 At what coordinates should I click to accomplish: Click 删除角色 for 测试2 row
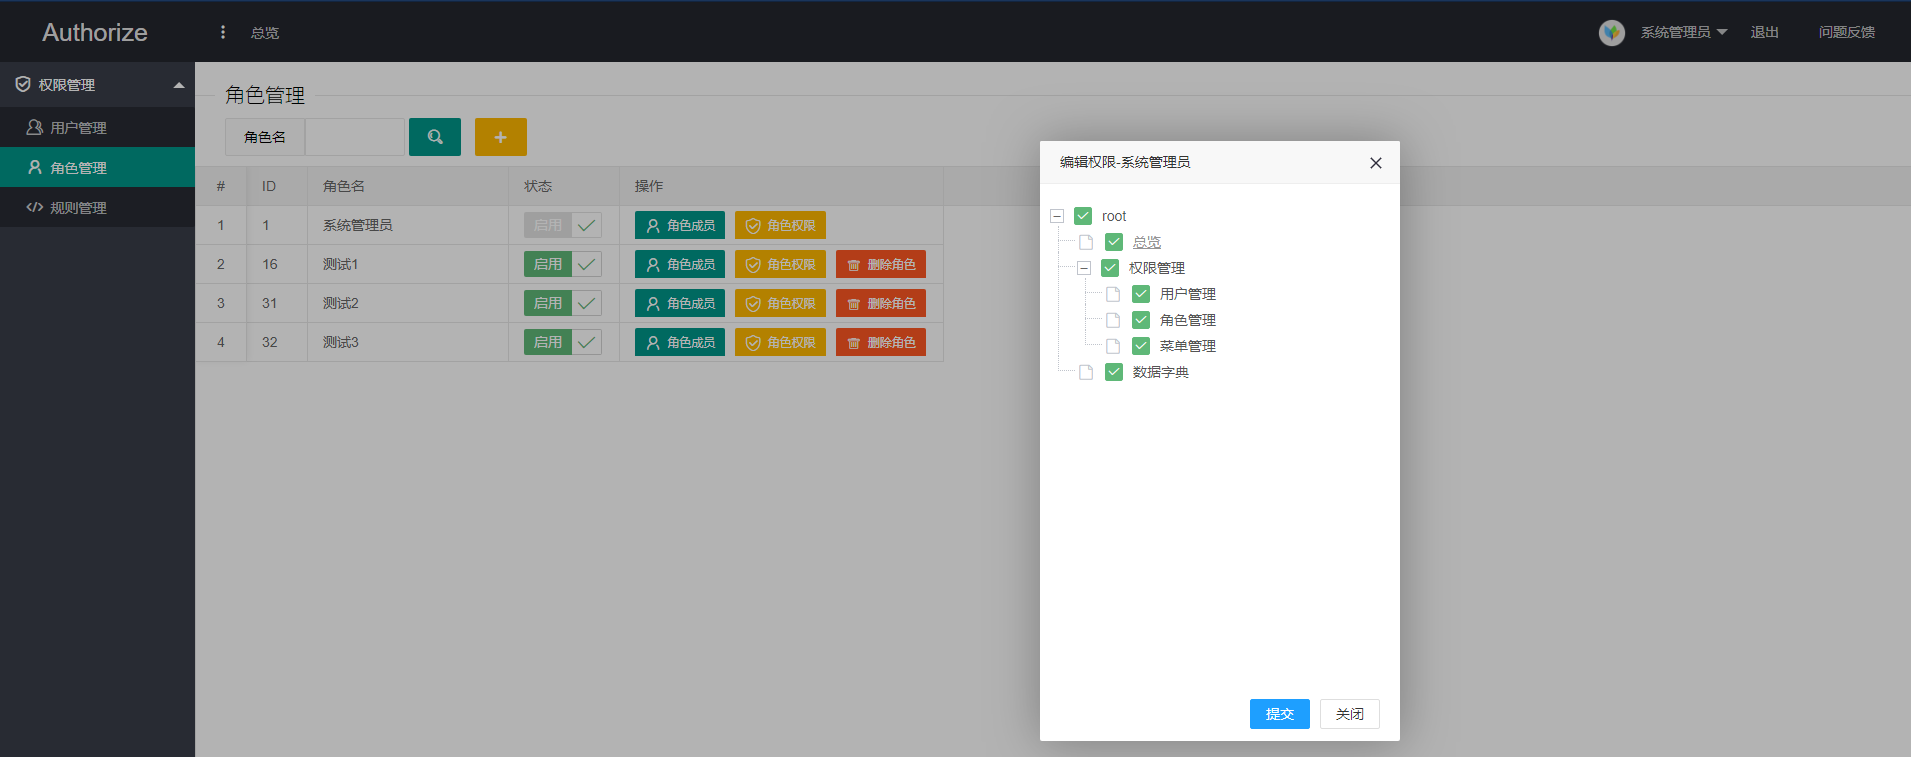881,303
